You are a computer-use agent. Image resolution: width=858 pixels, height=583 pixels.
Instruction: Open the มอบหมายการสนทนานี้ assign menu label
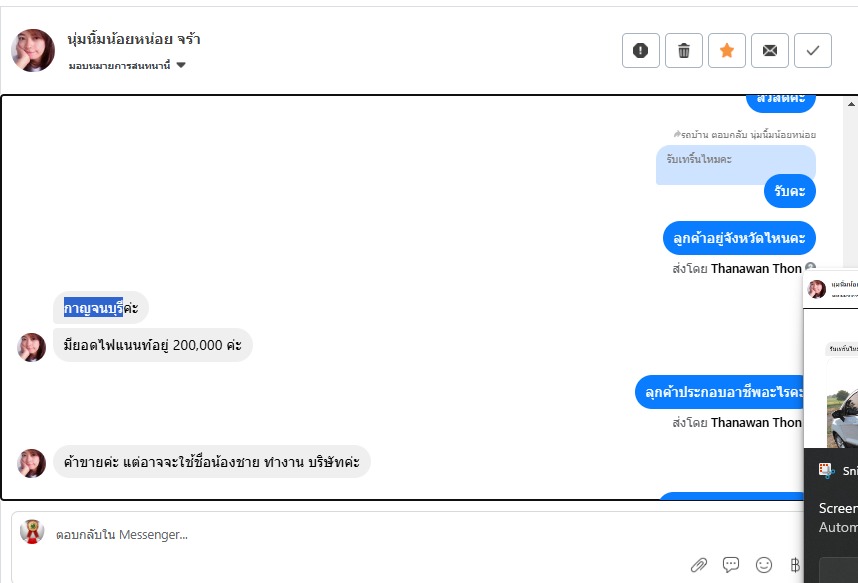coord(119,66)
